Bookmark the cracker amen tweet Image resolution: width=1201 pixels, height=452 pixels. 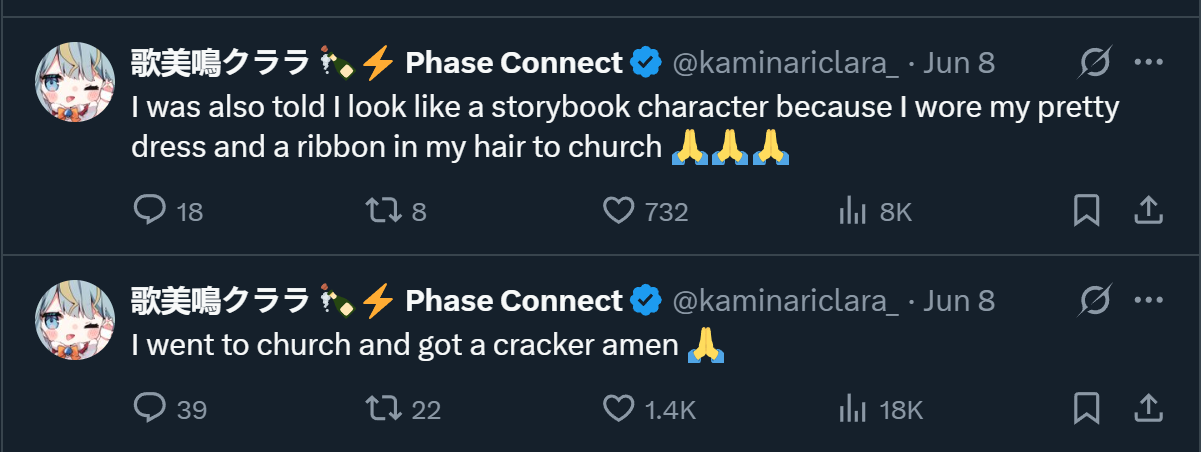(x=1086, y=408)
